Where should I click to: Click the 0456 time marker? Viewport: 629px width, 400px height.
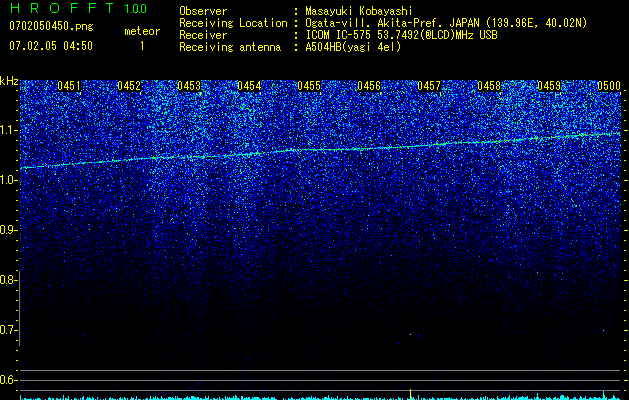pyautogui.click(x=369, y=86)
